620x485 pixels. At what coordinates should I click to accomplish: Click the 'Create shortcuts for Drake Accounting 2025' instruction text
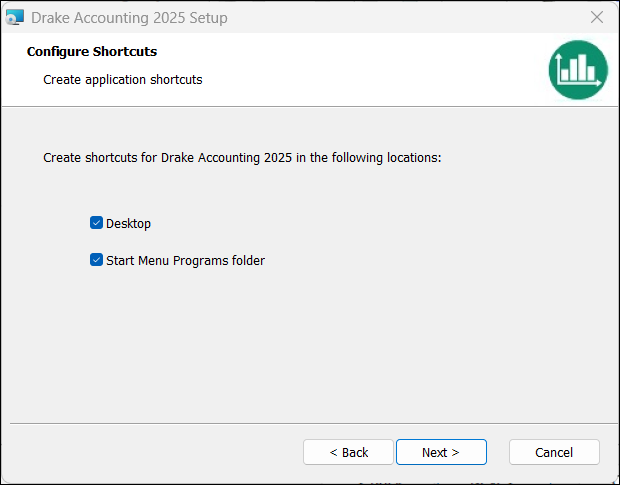(242, 158)
